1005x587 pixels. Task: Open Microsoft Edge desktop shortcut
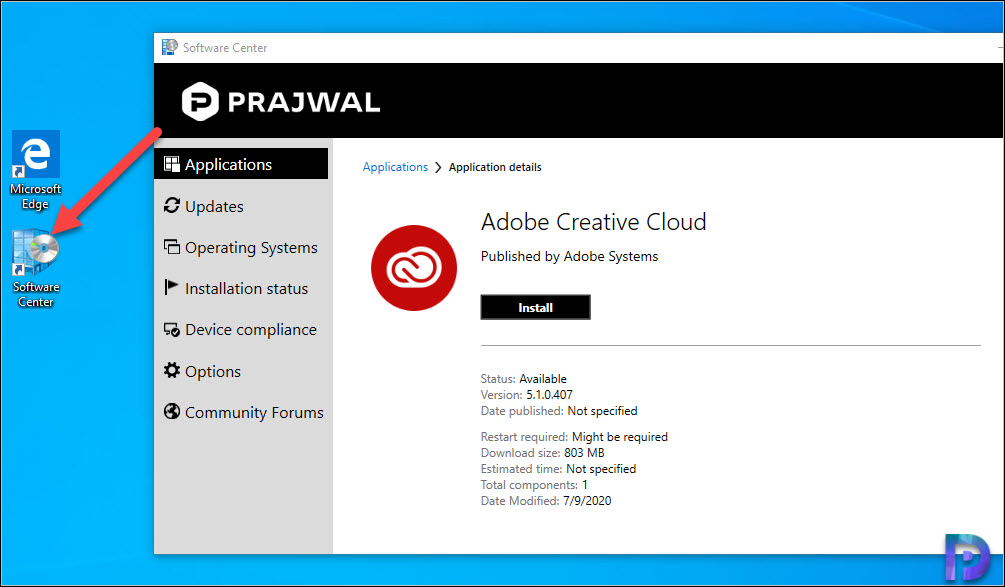point(35,170)
